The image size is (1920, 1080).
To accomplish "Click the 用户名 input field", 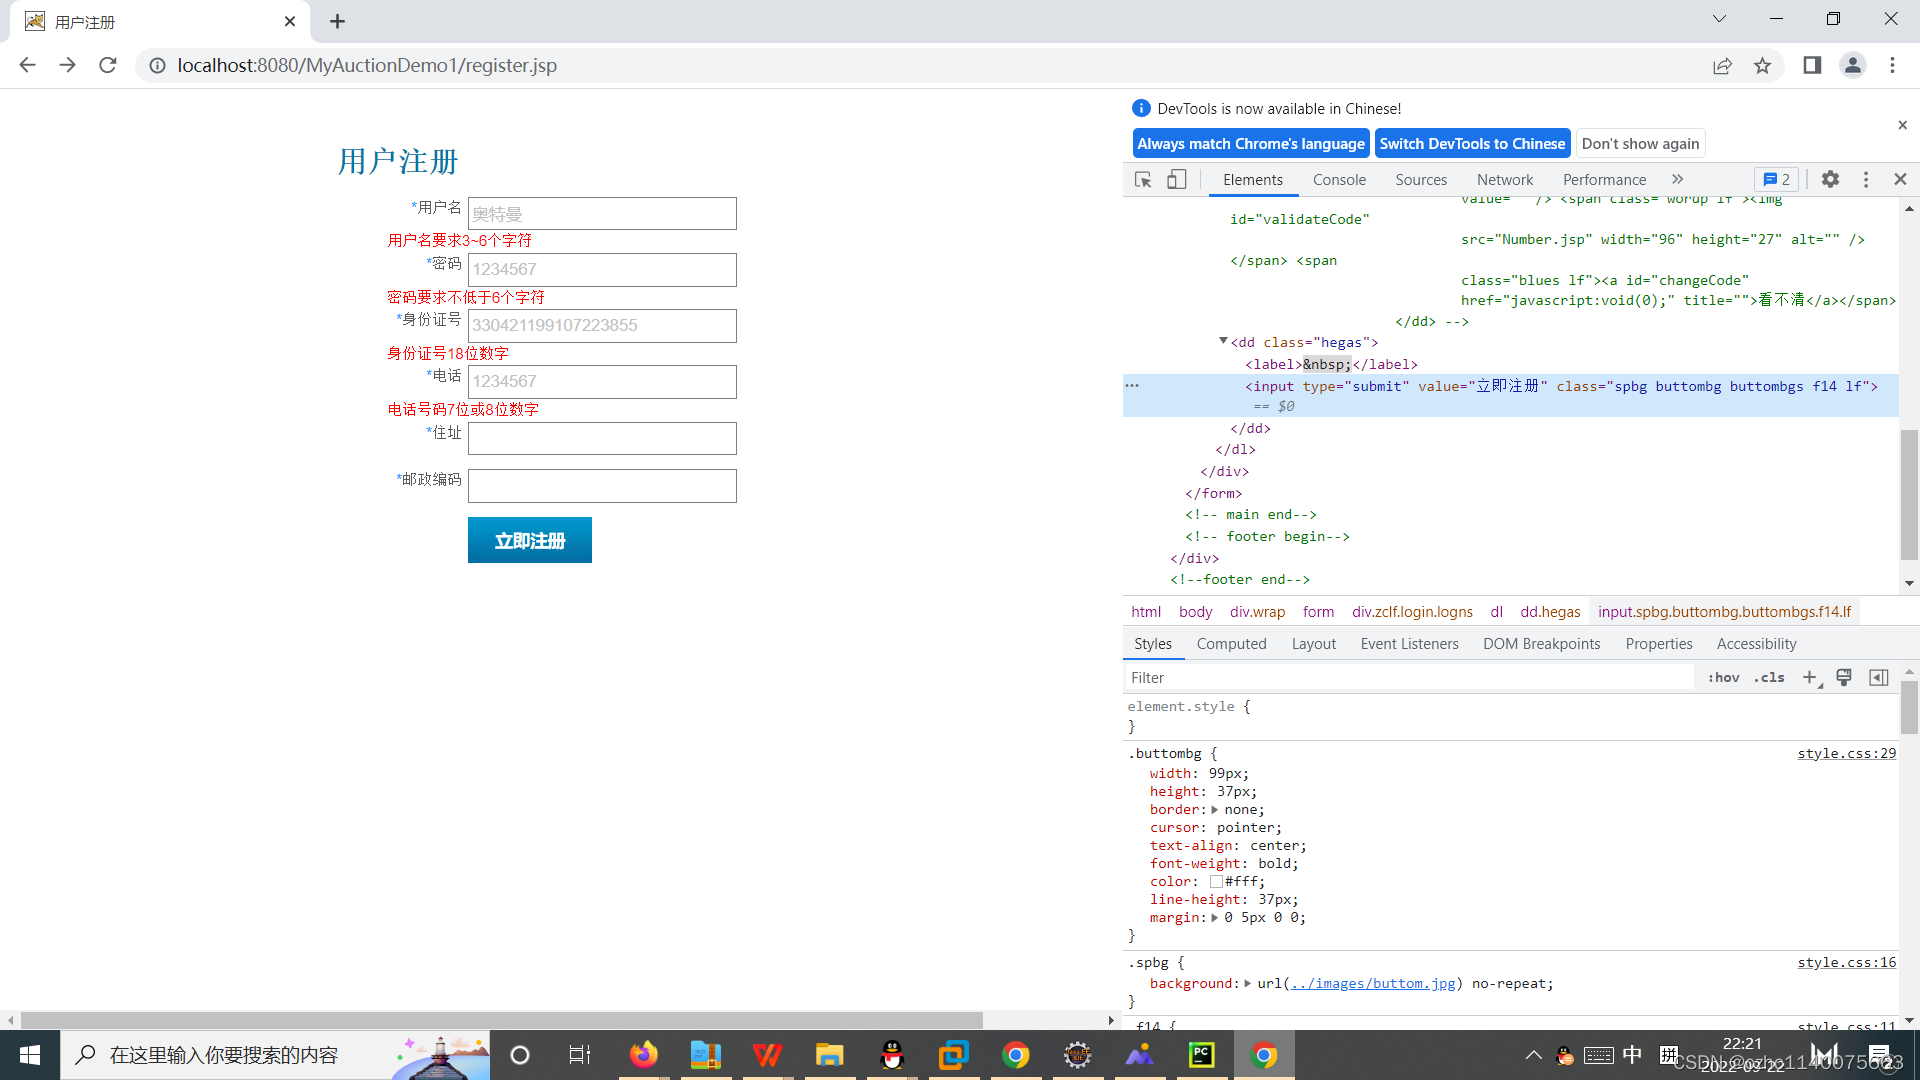I will (601, 214).
